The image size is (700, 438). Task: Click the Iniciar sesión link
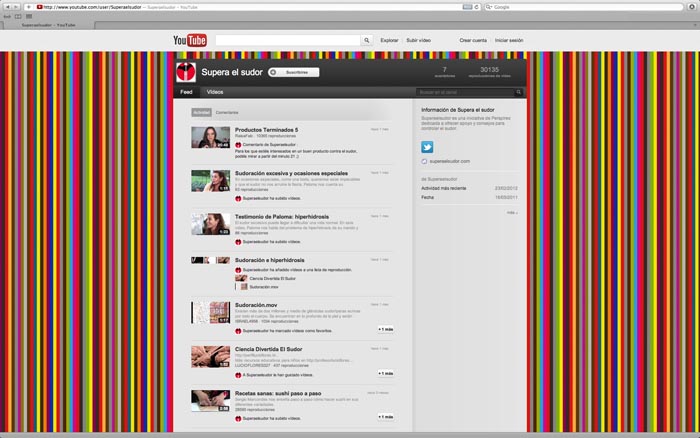click(x=509, y=40)
